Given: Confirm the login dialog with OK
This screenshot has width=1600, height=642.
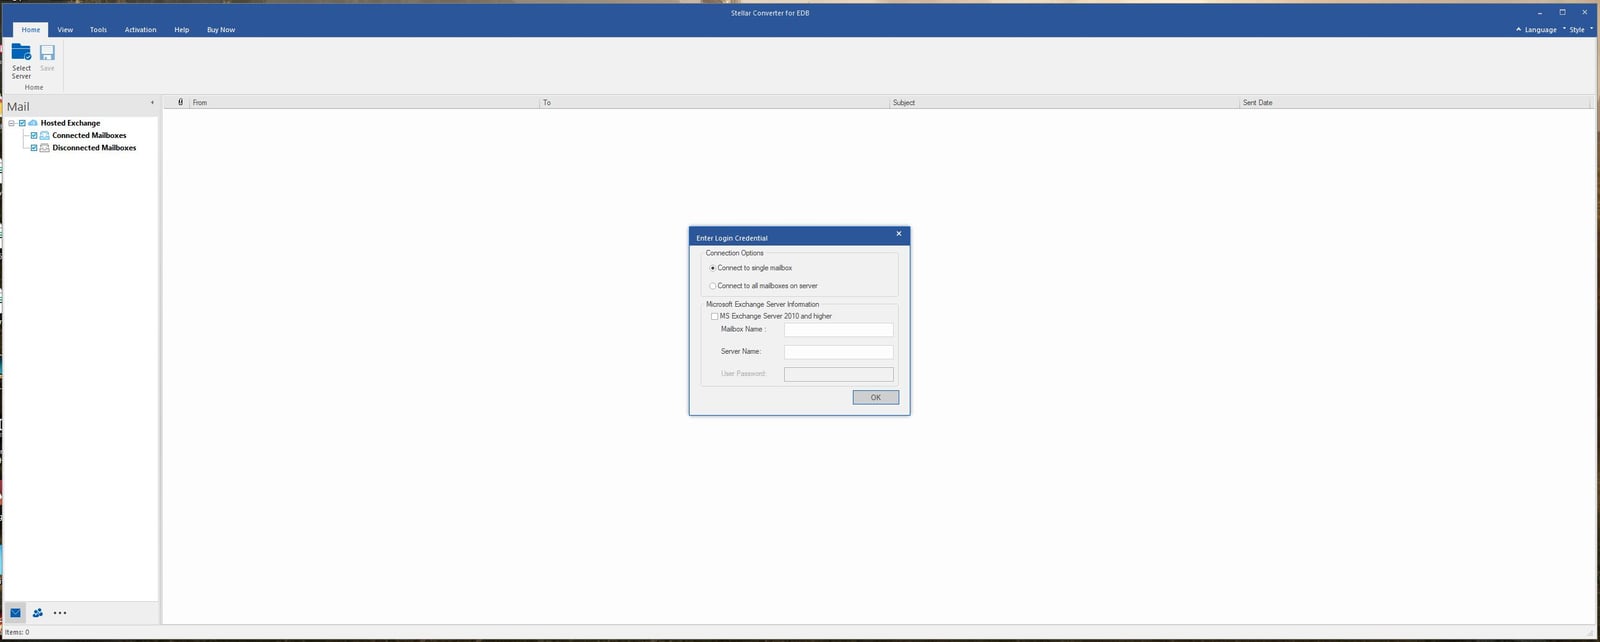Looking at the screenshot, I should 876,398.
